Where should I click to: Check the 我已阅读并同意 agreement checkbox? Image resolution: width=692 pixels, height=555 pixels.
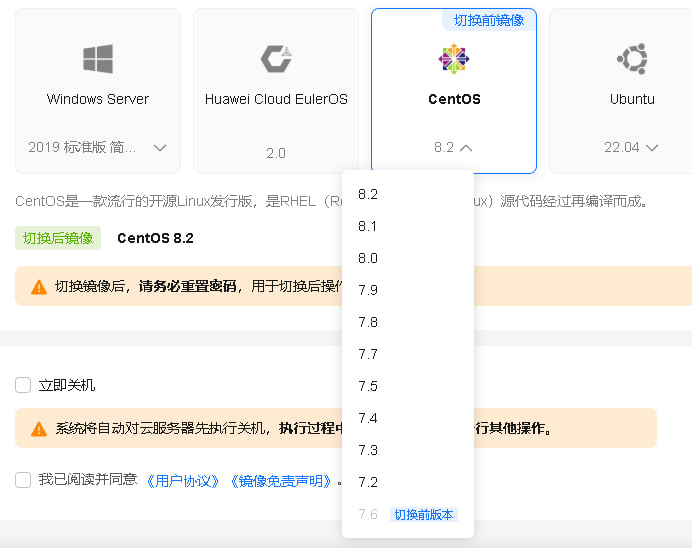coord(23,480)
